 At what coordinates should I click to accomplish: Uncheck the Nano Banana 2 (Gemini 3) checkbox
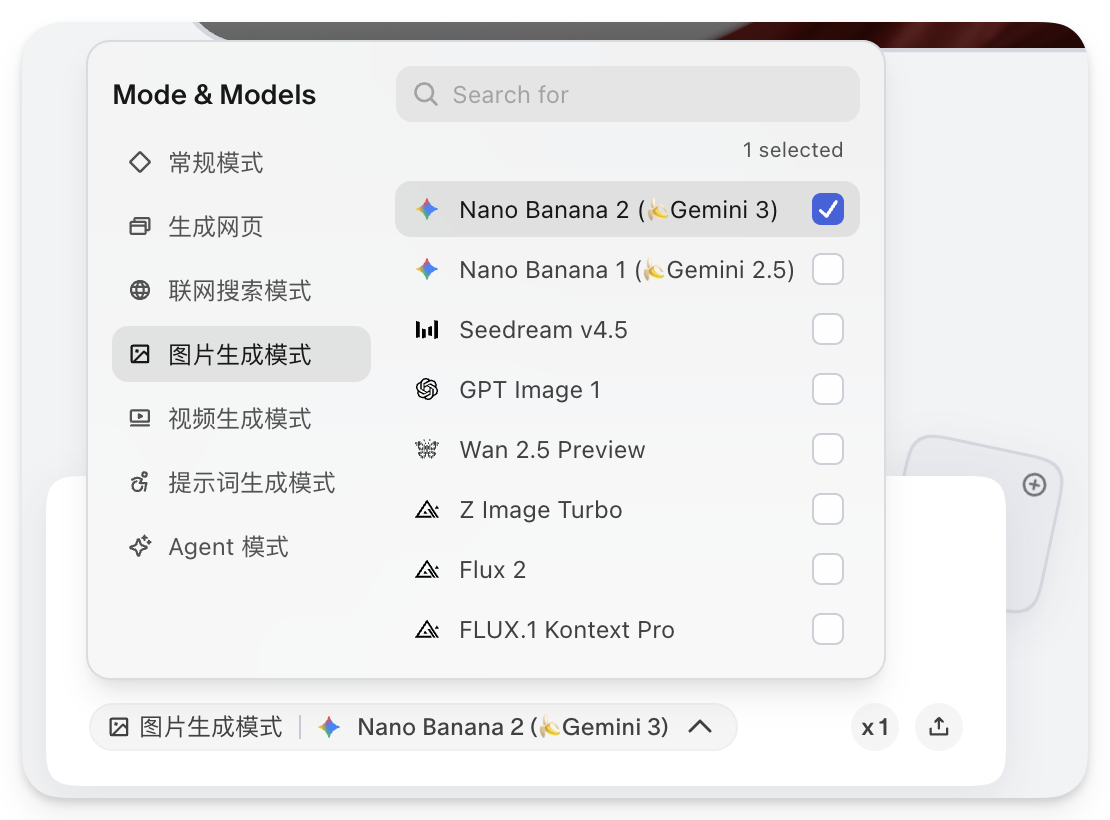coord(828,209)
